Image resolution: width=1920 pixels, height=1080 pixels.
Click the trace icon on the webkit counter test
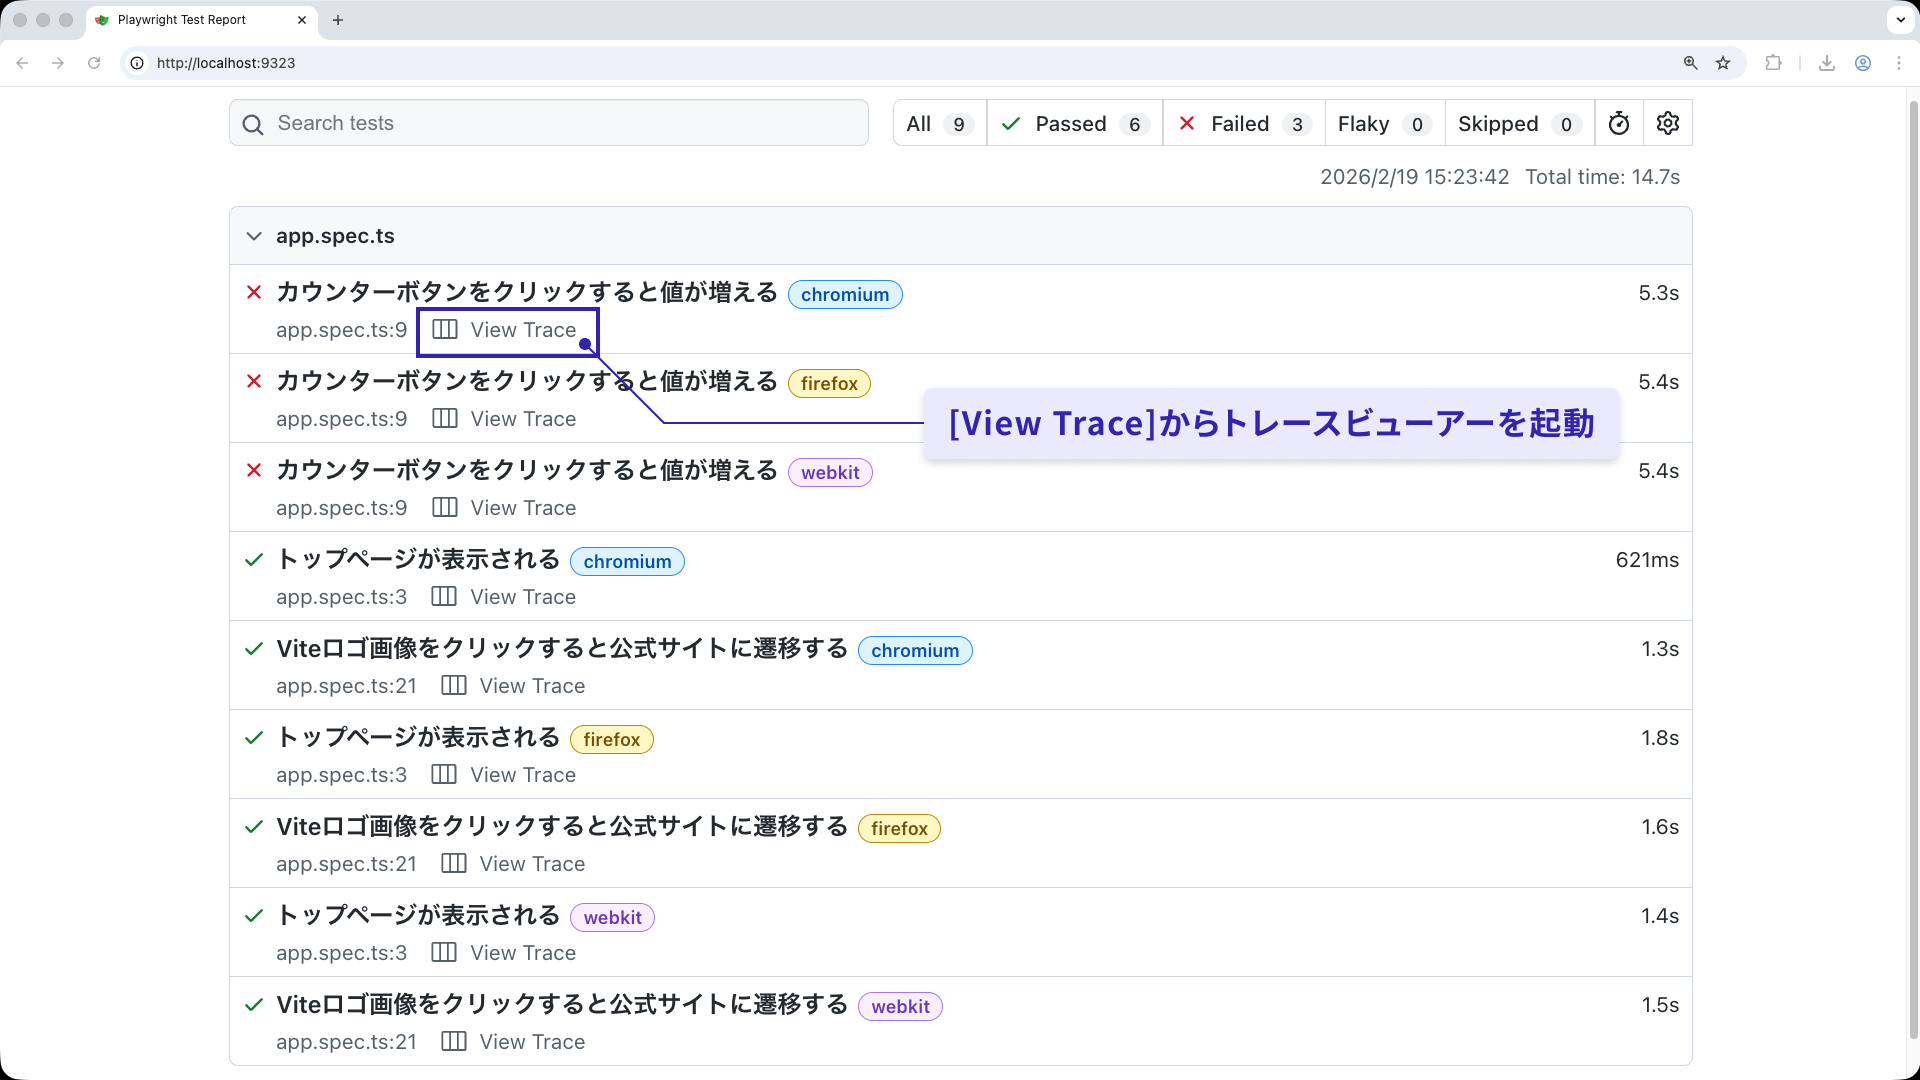coord(443,507)
